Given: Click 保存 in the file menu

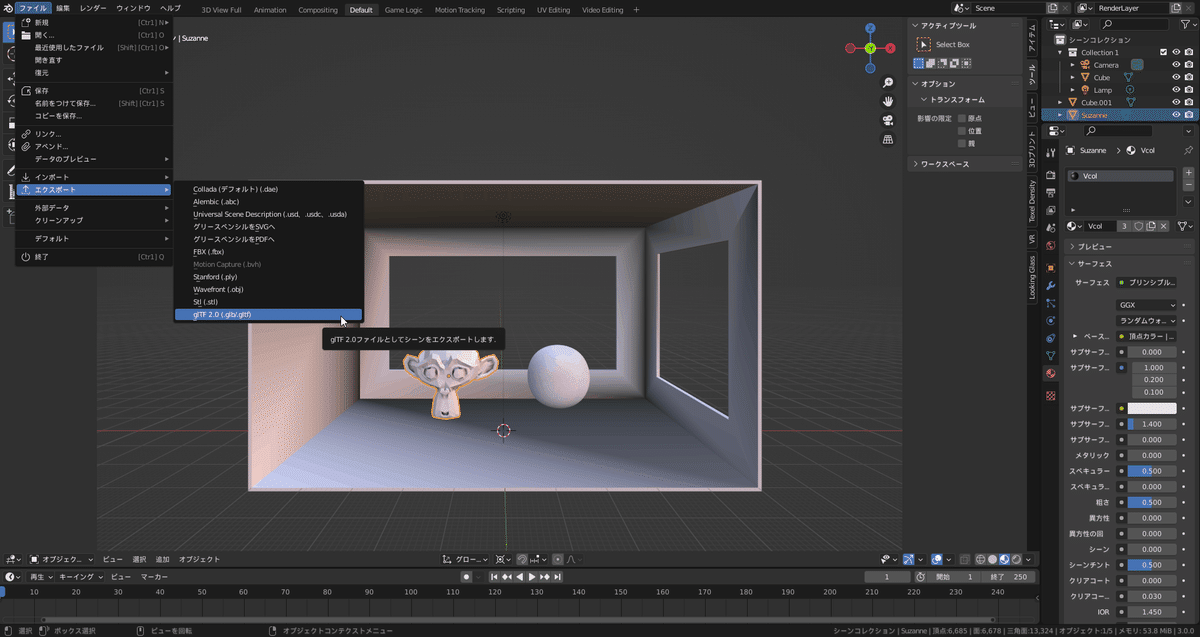Looking at the screenshot, I should (x=95, y=90).
